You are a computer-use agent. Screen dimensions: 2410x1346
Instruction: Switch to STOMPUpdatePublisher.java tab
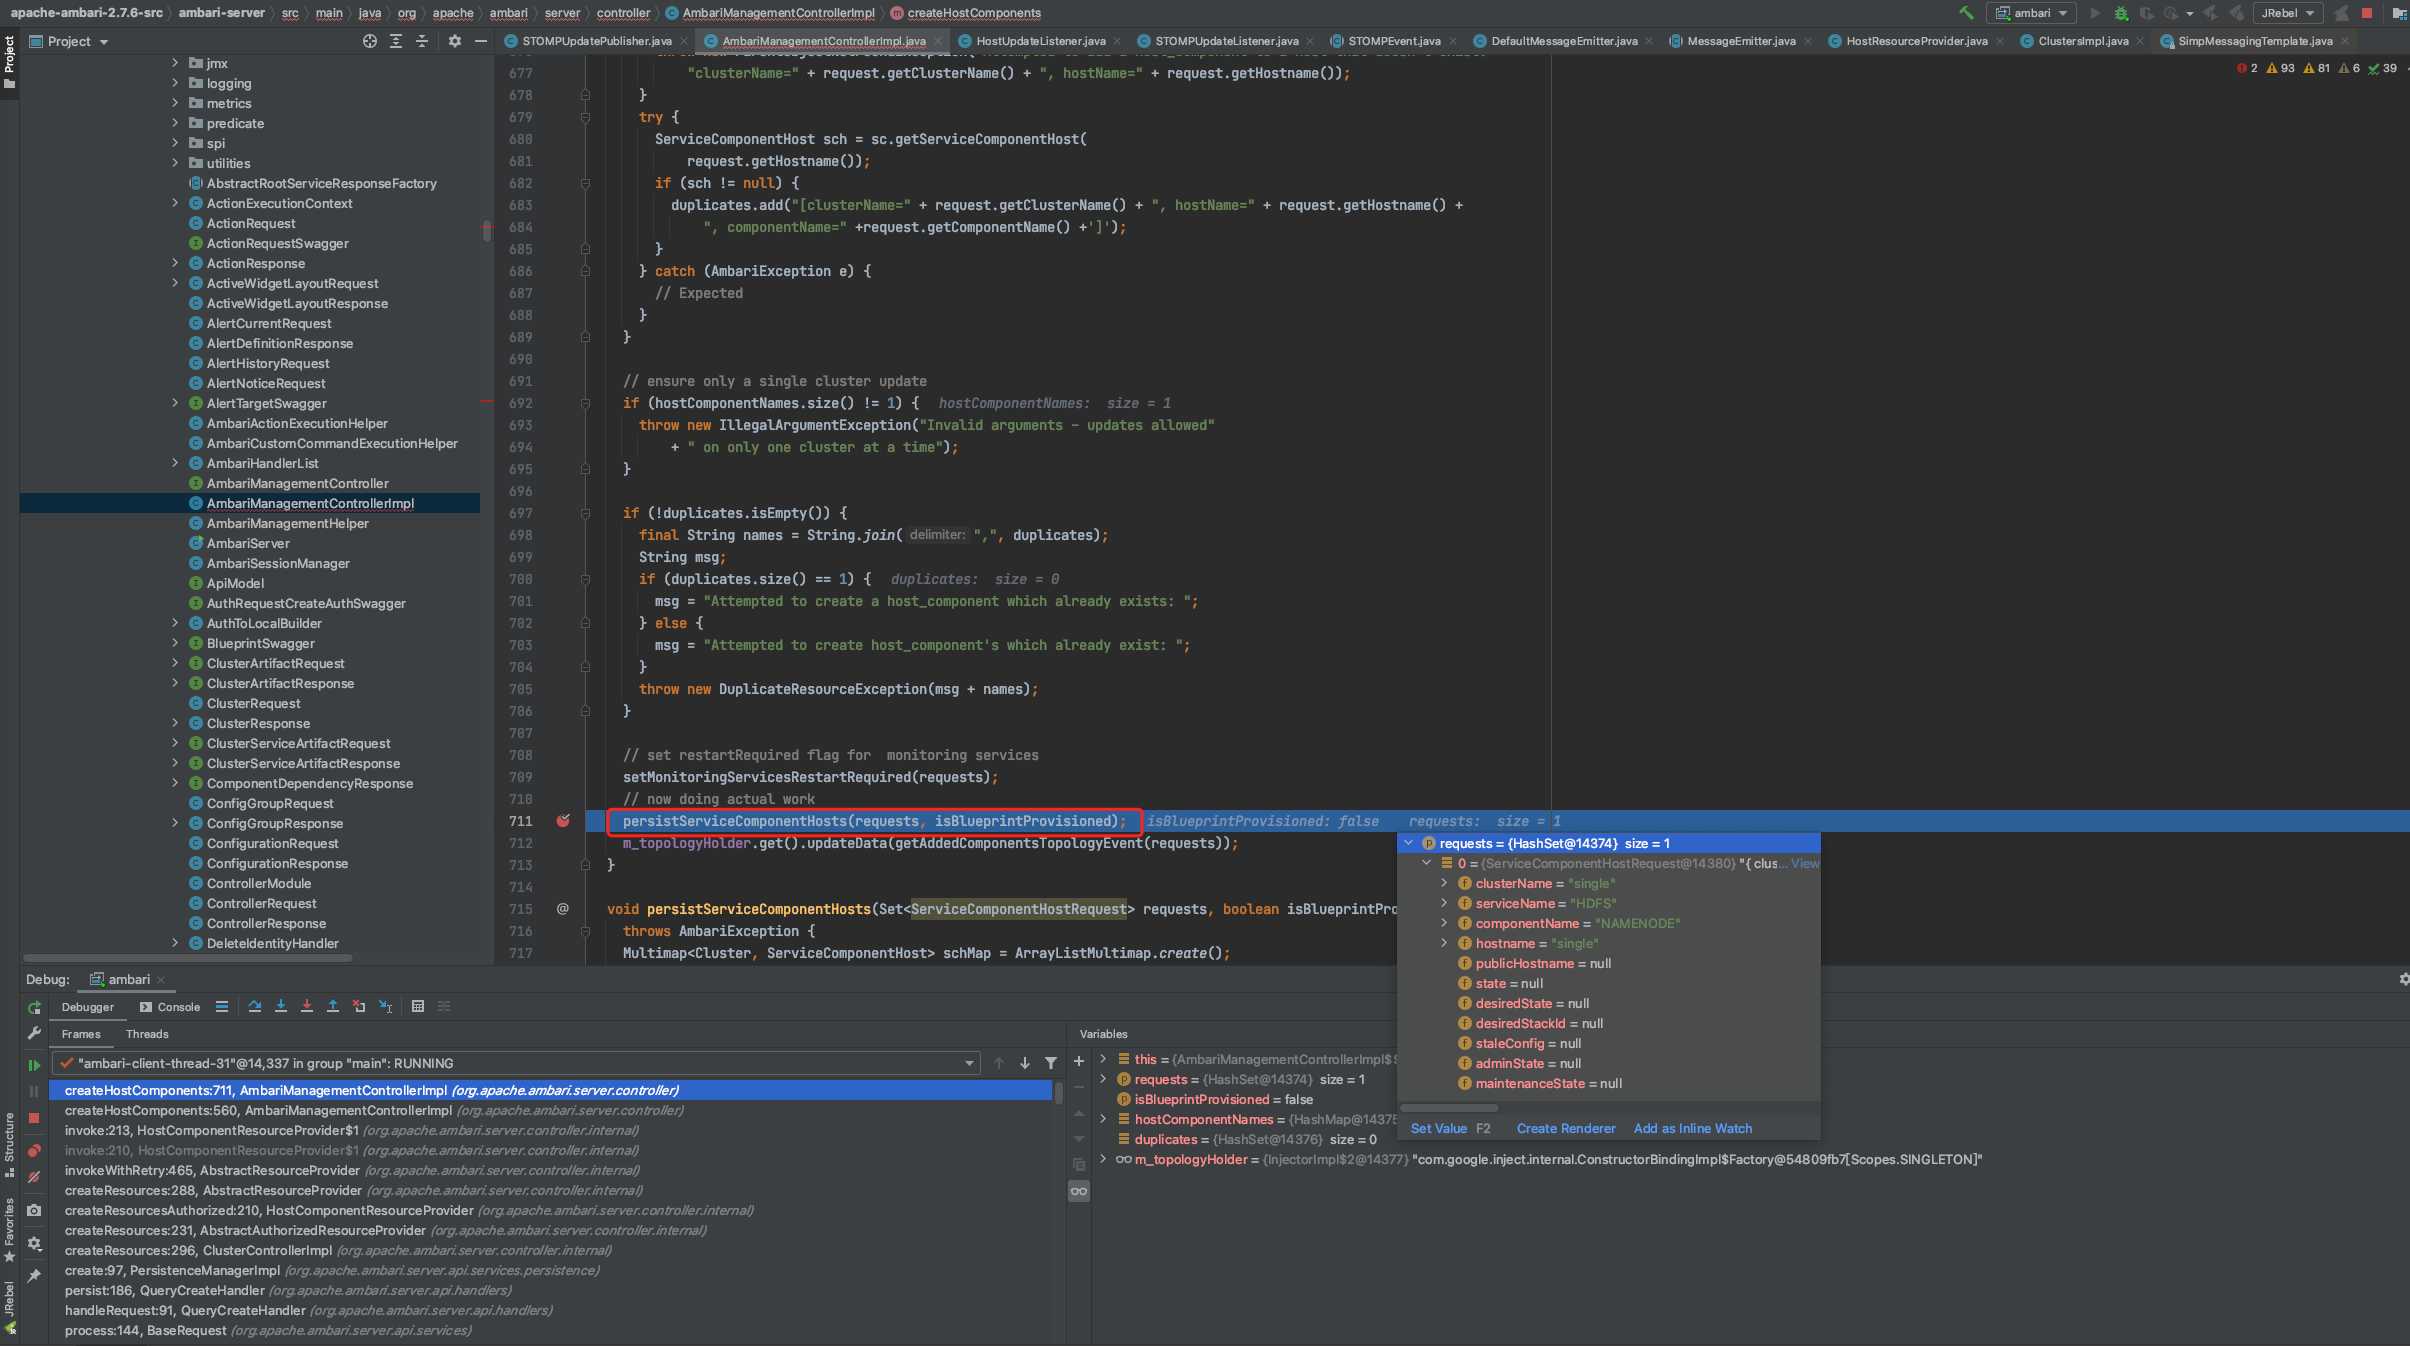click(596, 41)
